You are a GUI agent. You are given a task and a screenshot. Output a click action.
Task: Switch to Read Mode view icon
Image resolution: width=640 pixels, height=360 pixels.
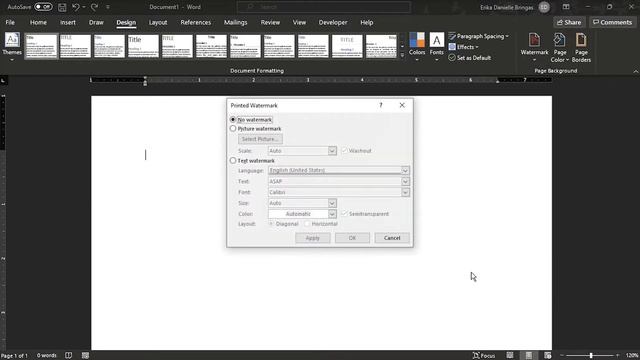510,356
